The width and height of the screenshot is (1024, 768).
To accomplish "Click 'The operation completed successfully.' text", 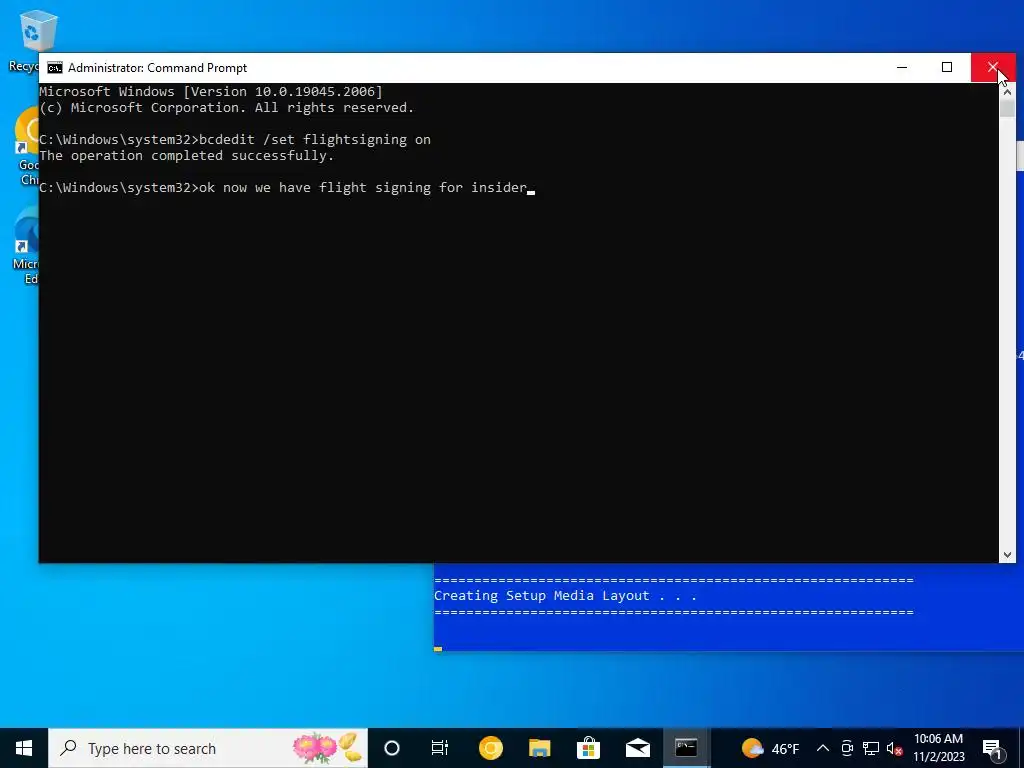I will tap(187, 155).
